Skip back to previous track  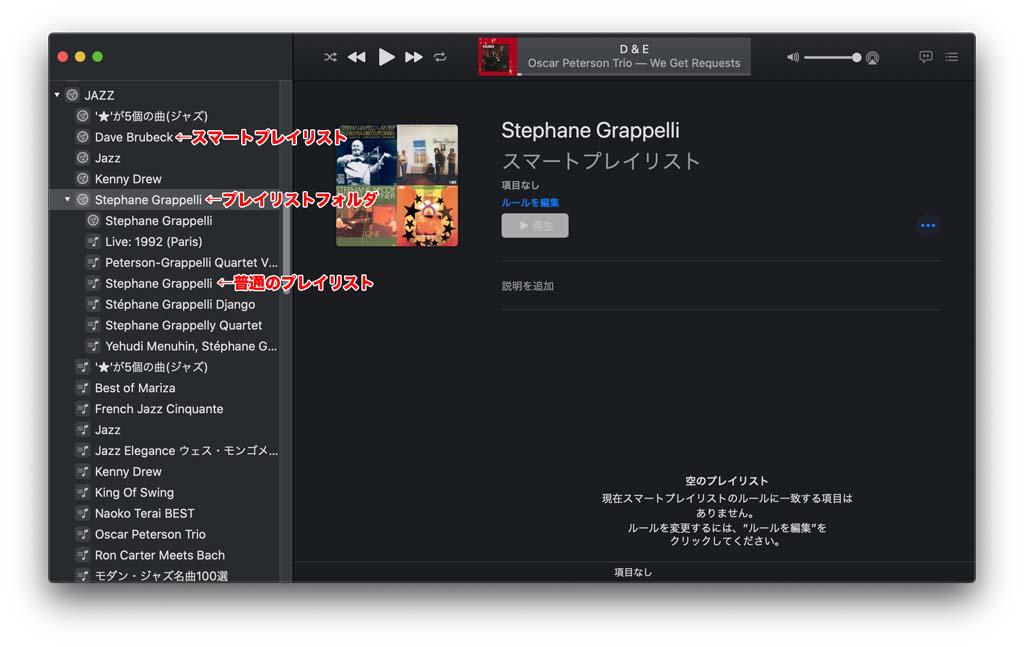point(357,57)
